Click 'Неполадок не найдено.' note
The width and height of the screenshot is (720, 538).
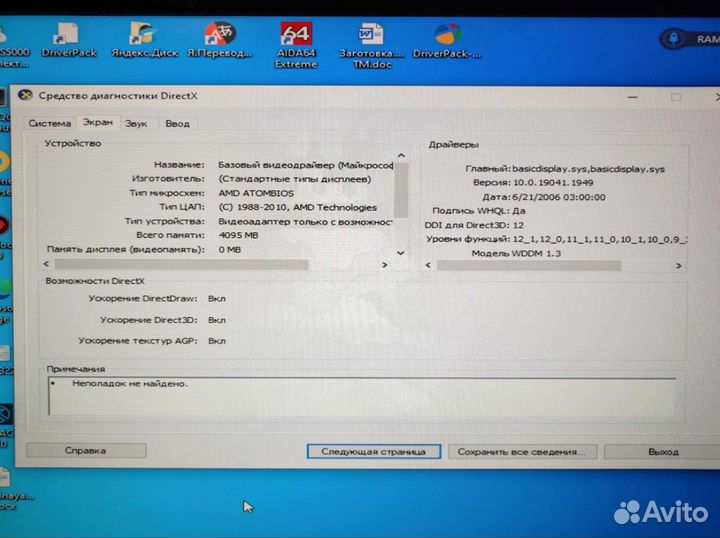point(130,384)
